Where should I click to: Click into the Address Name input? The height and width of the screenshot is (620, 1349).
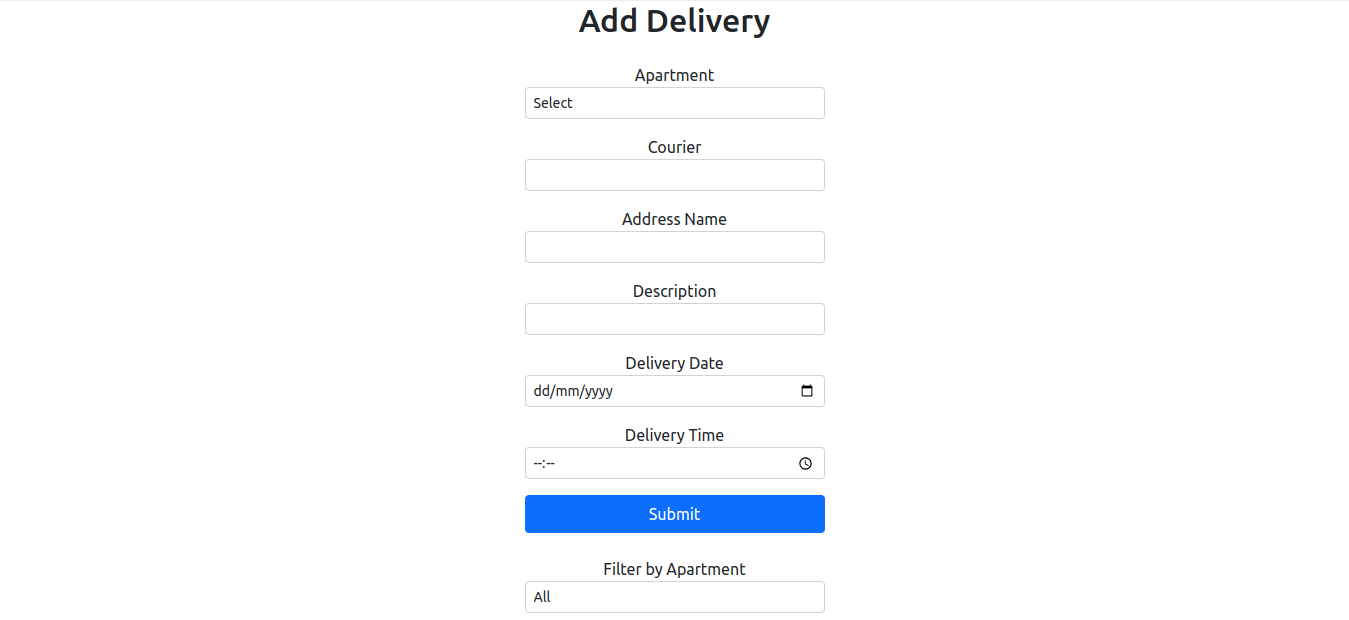click(x=674, y=247)
